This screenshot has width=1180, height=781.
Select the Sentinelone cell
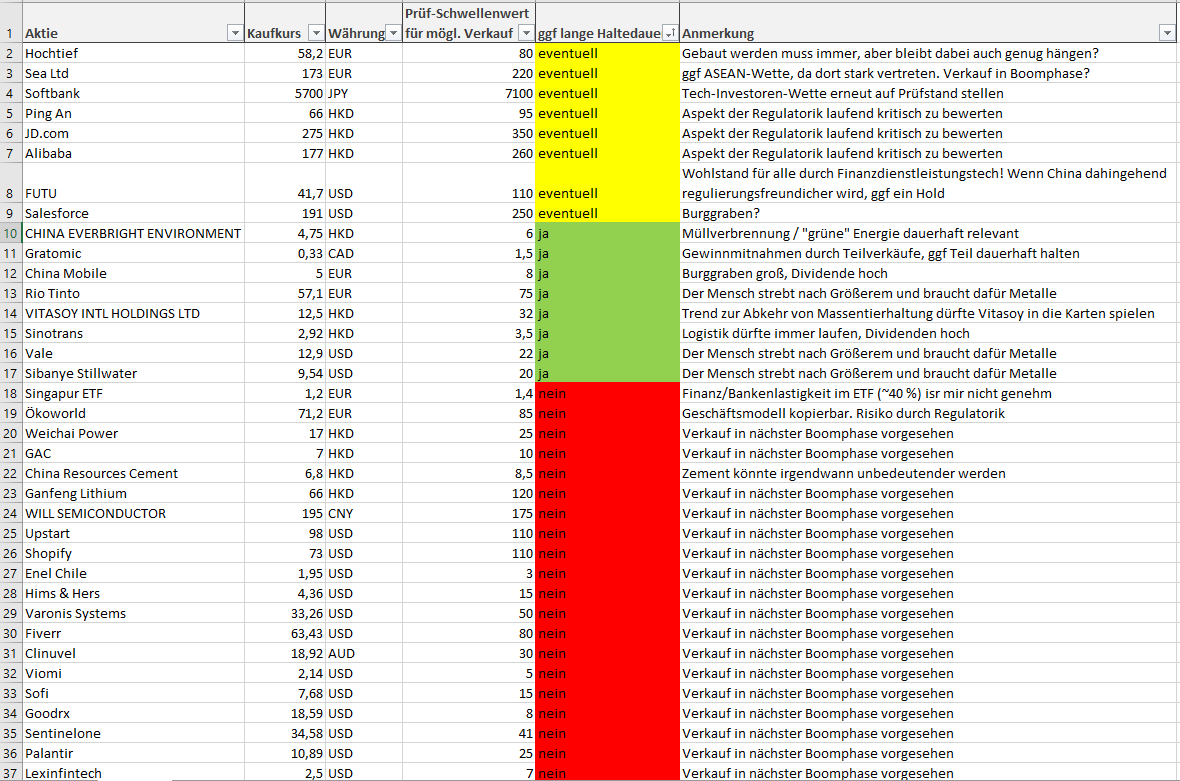[133, 734]
